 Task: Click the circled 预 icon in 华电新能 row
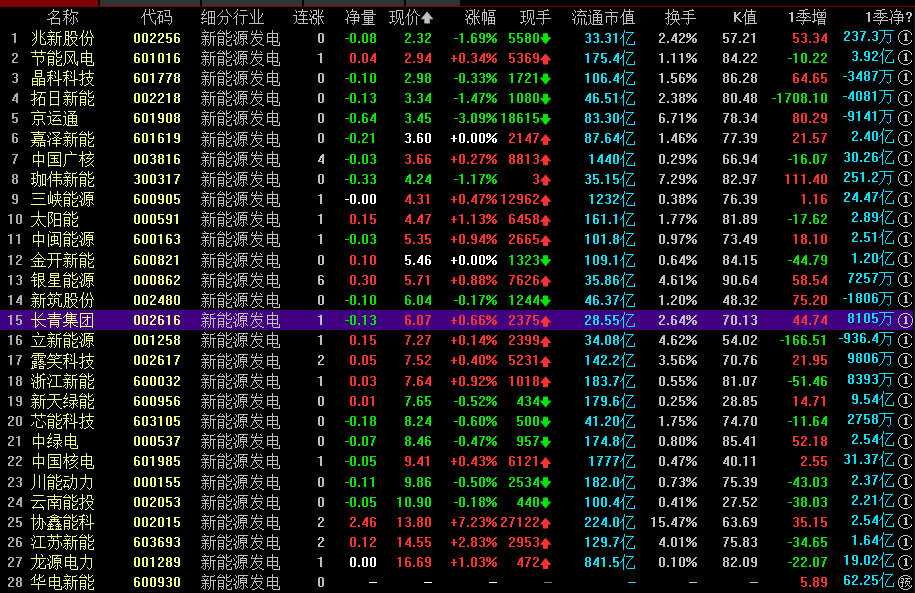pyautogui.click(x=905, y=582)
